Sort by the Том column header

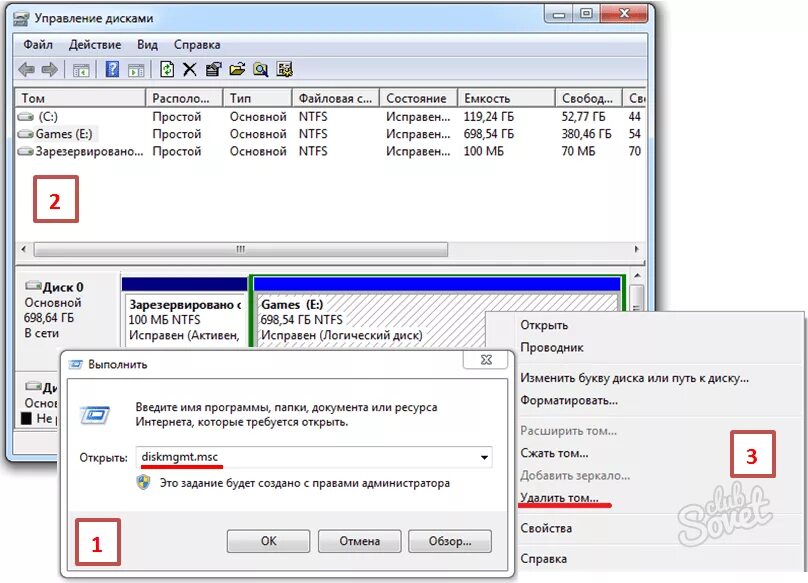pyautogui.click(x=80, y=98)
